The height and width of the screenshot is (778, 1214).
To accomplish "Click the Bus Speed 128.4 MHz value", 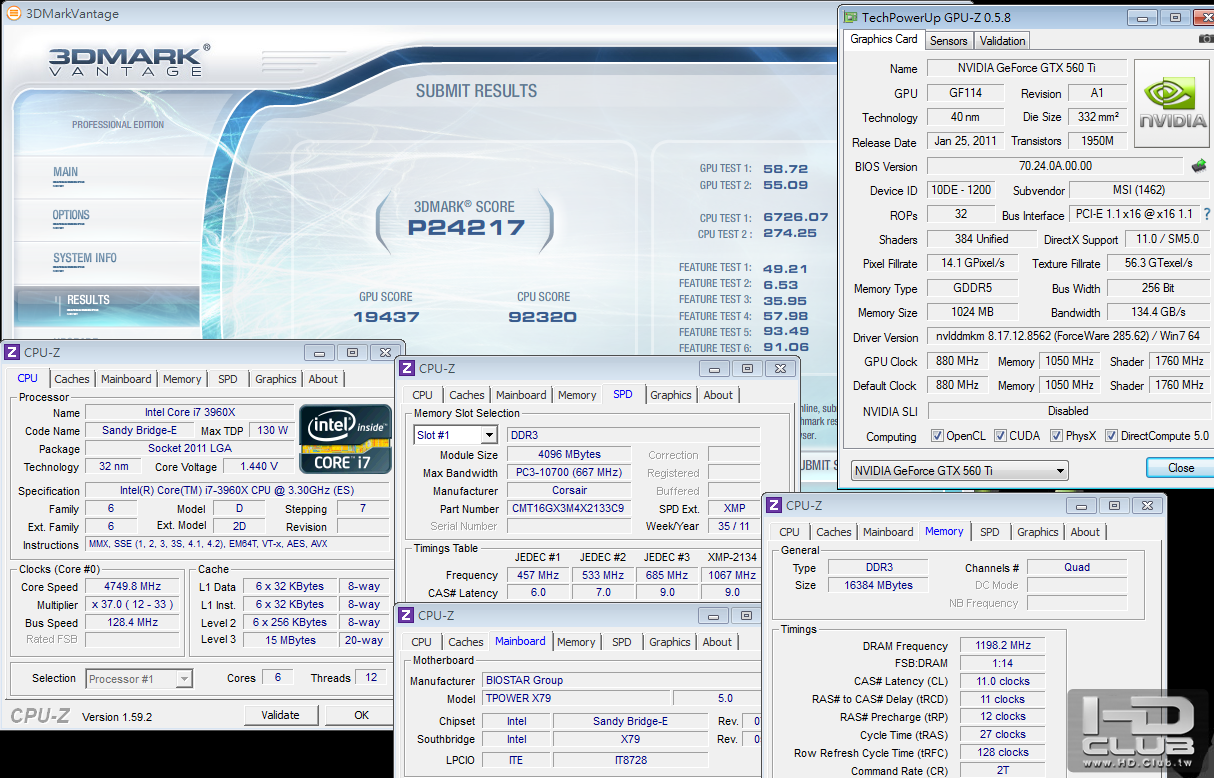I will [x=133, y=622].
